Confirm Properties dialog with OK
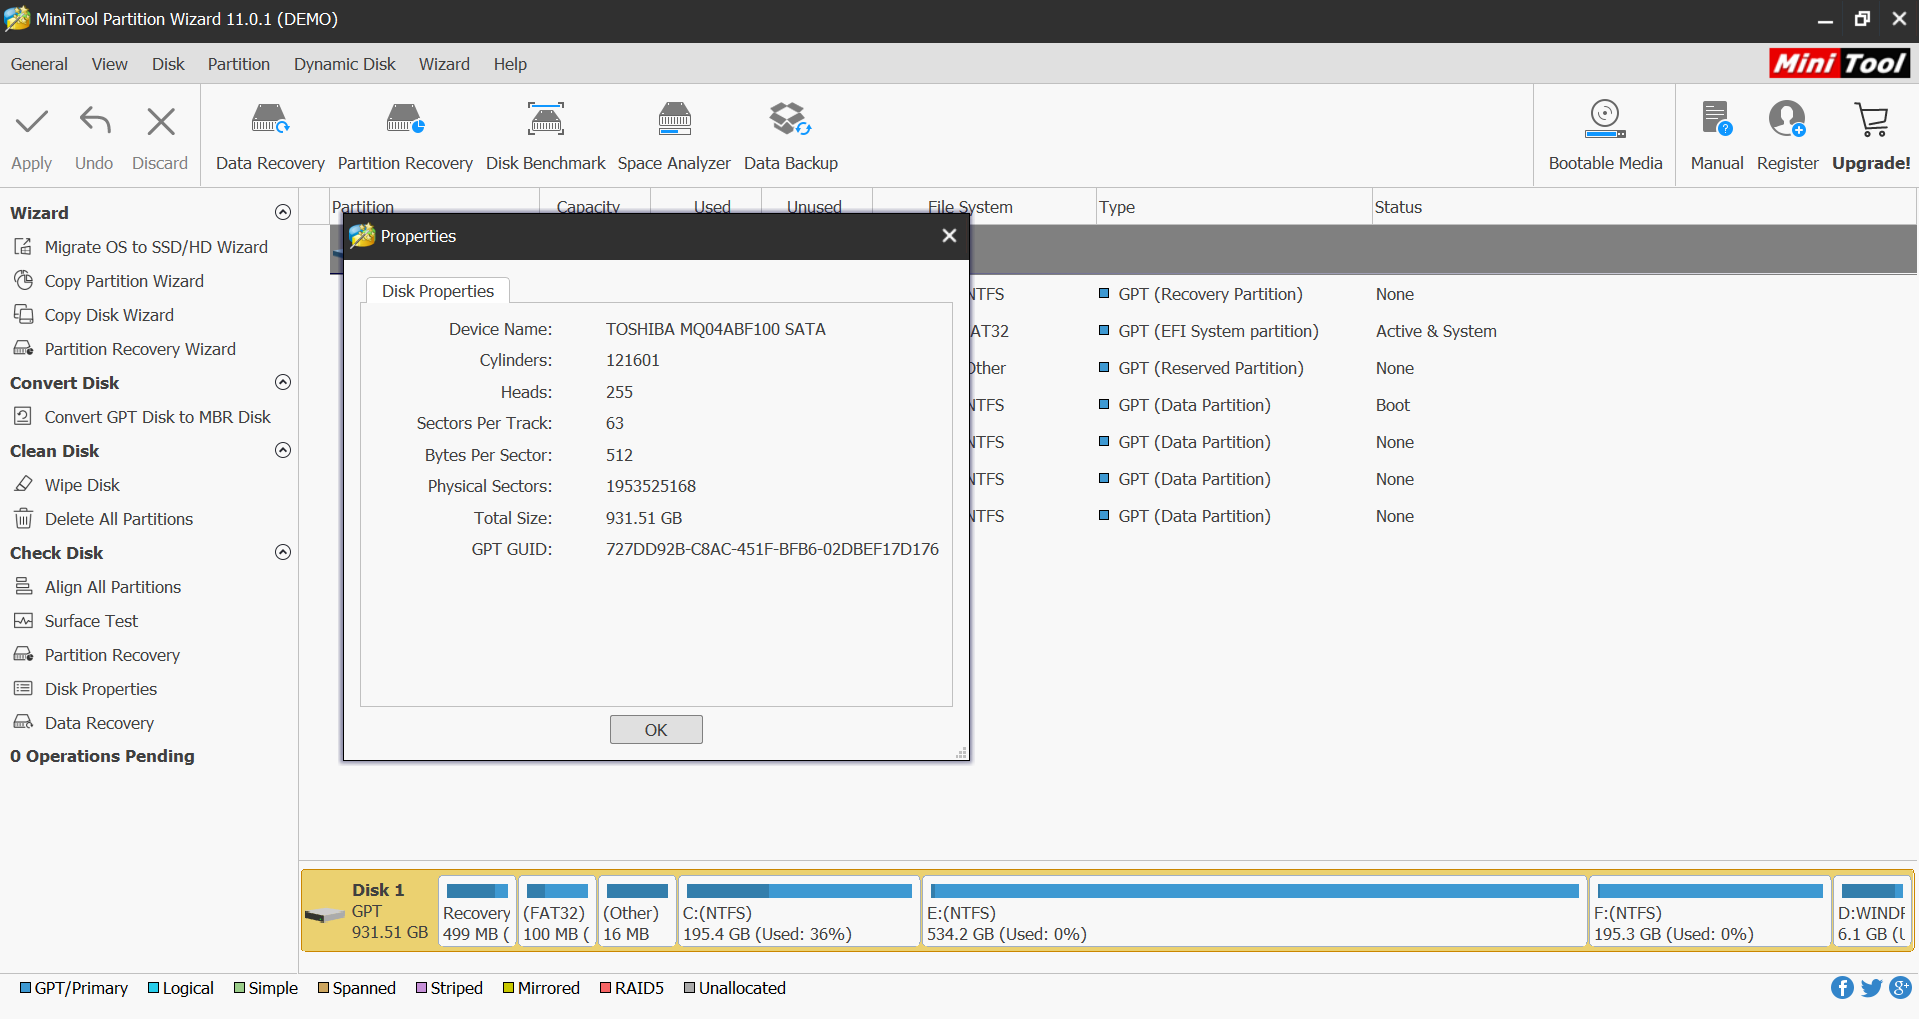 click(656, 730)
